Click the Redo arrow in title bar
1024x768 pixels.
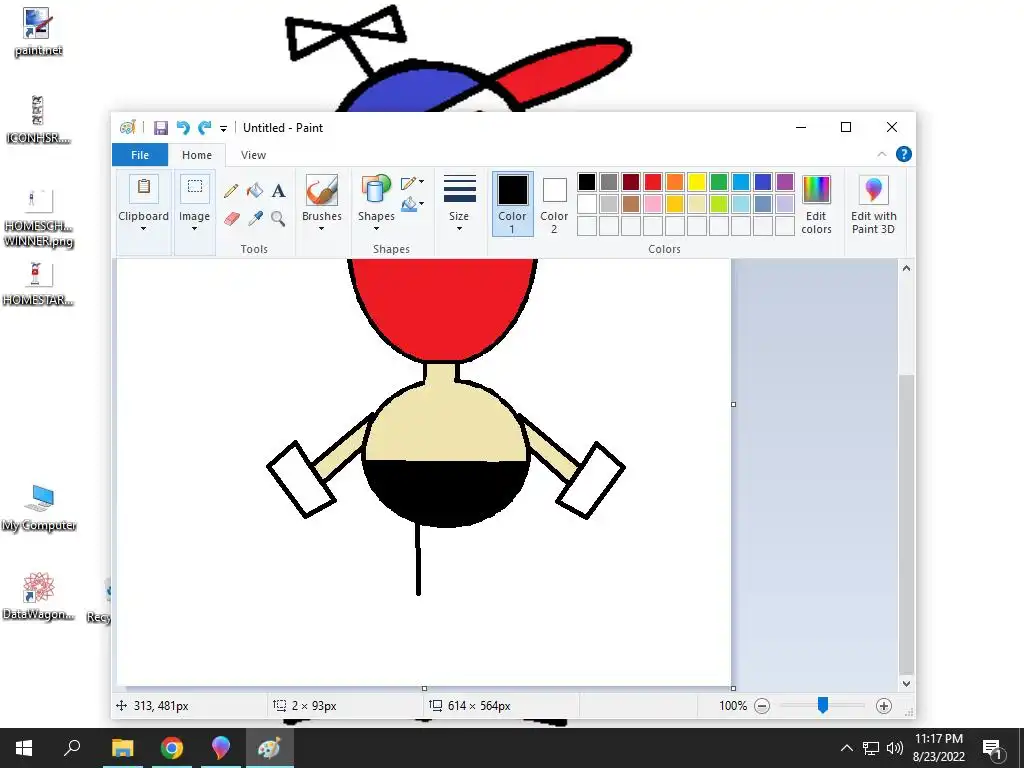[x=205, y=127]
